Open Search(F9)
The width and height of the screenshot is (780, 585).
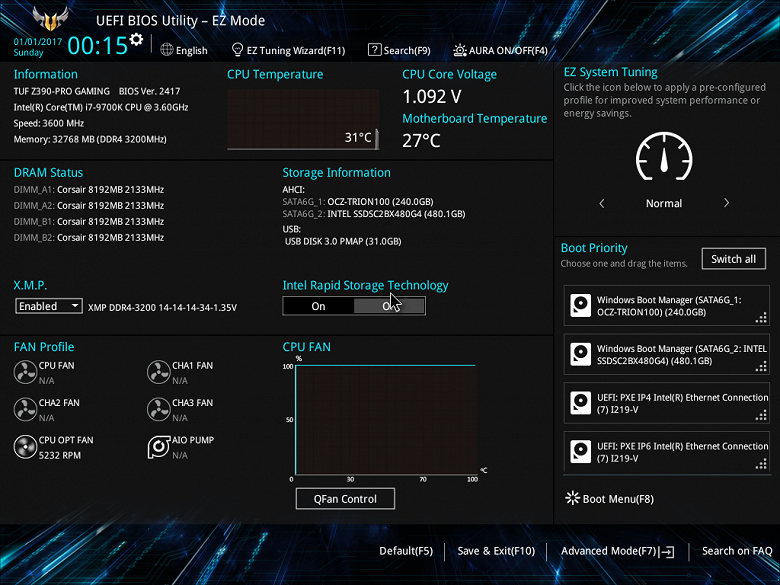coord(399,50)
